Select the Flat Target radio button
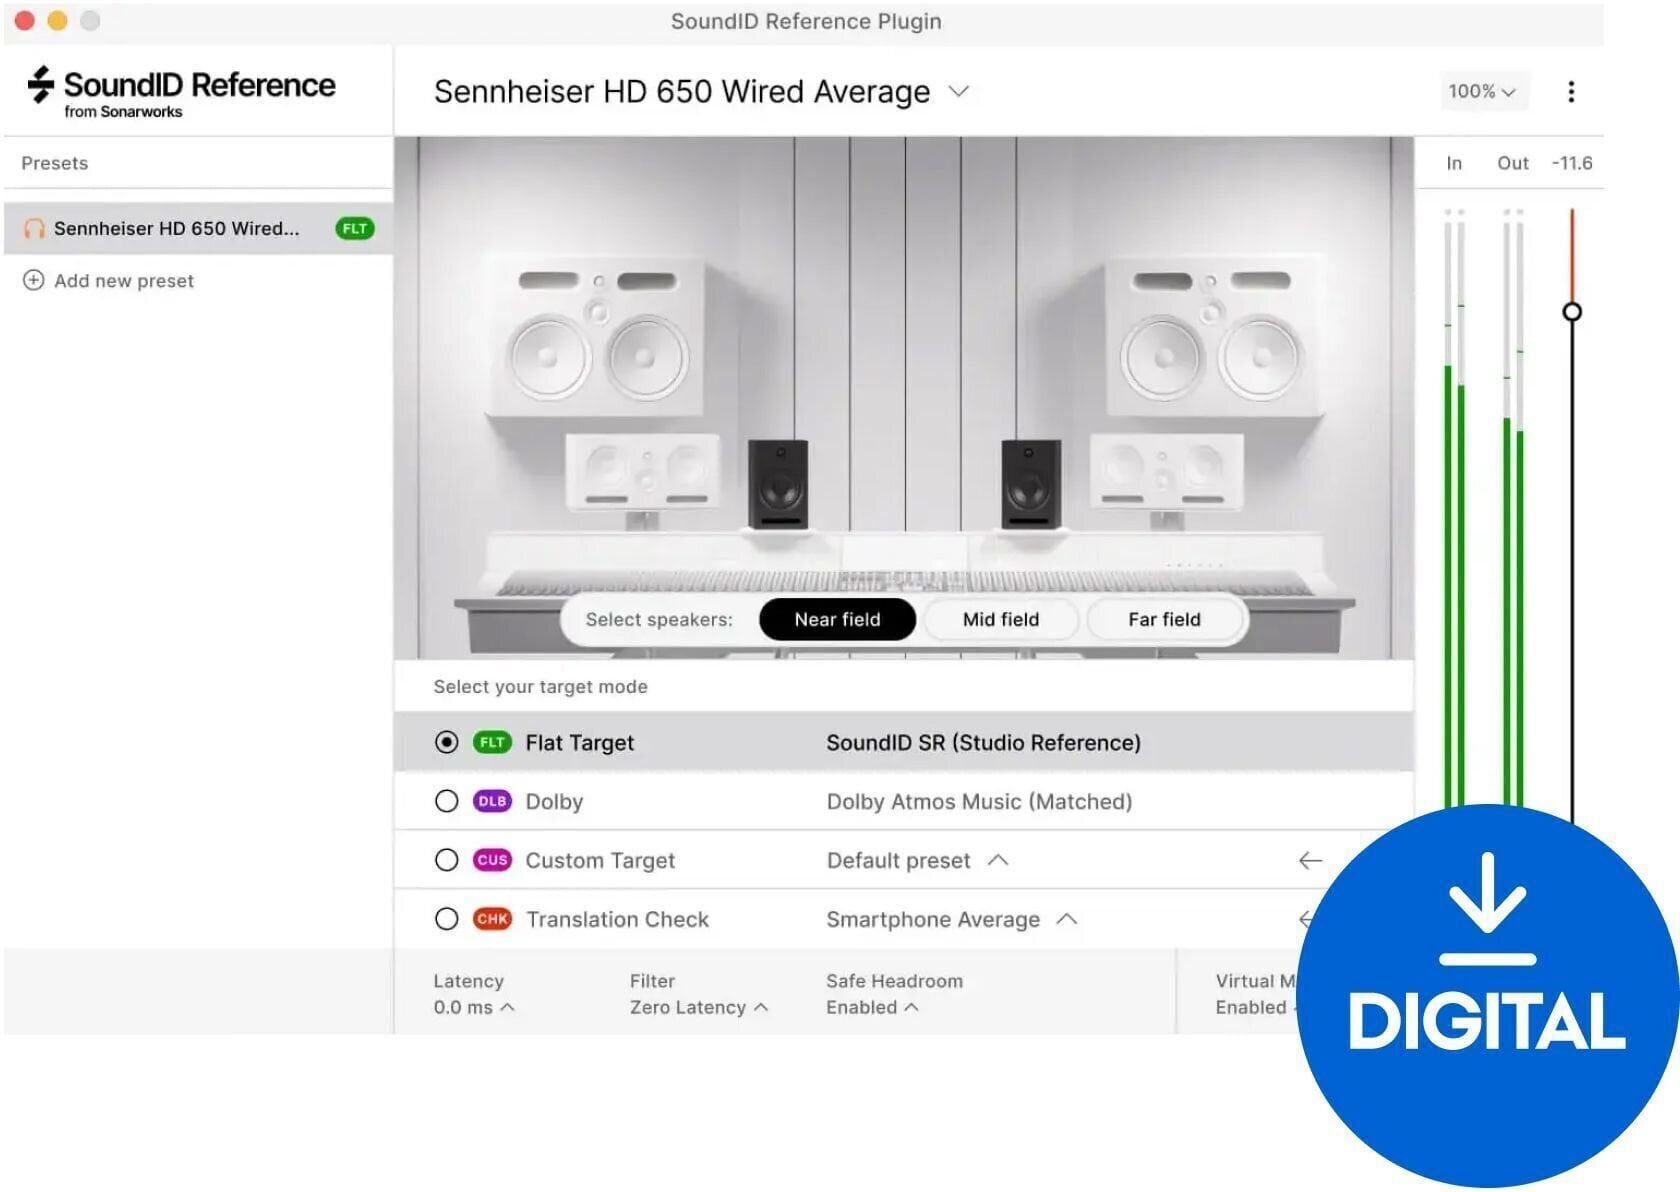The height and width of the screenshot is (1192, 1680). 446,742
